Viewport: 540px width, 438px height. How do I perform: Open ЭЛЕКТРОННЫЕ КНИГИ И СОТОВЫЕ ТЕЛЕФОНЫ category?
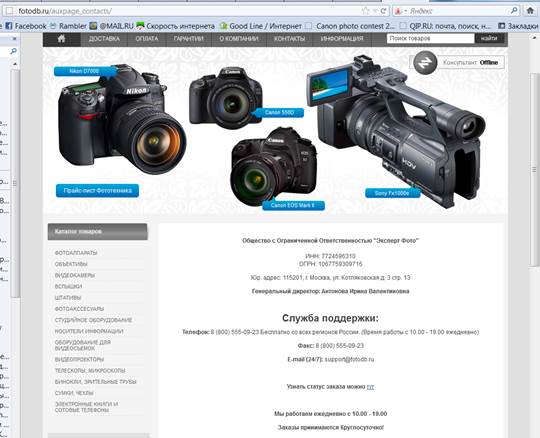86,407
